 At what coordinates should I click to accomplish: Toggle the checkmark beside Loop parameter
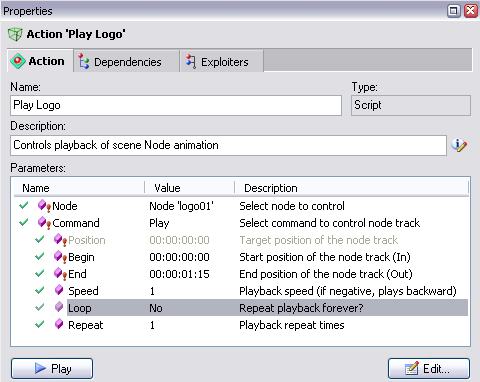[40, 307]
